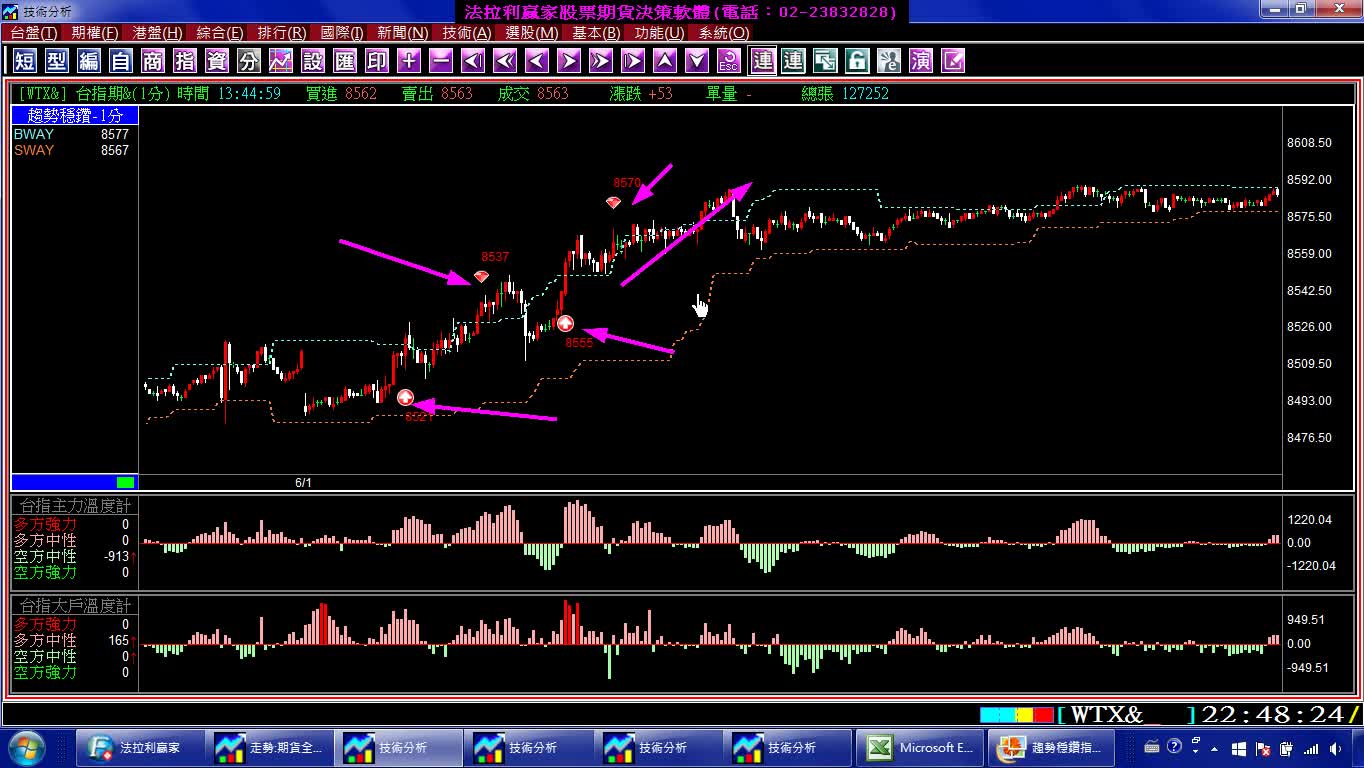
Task: Step forward with the single right arrow icon
Action: (x=569, y=61)
